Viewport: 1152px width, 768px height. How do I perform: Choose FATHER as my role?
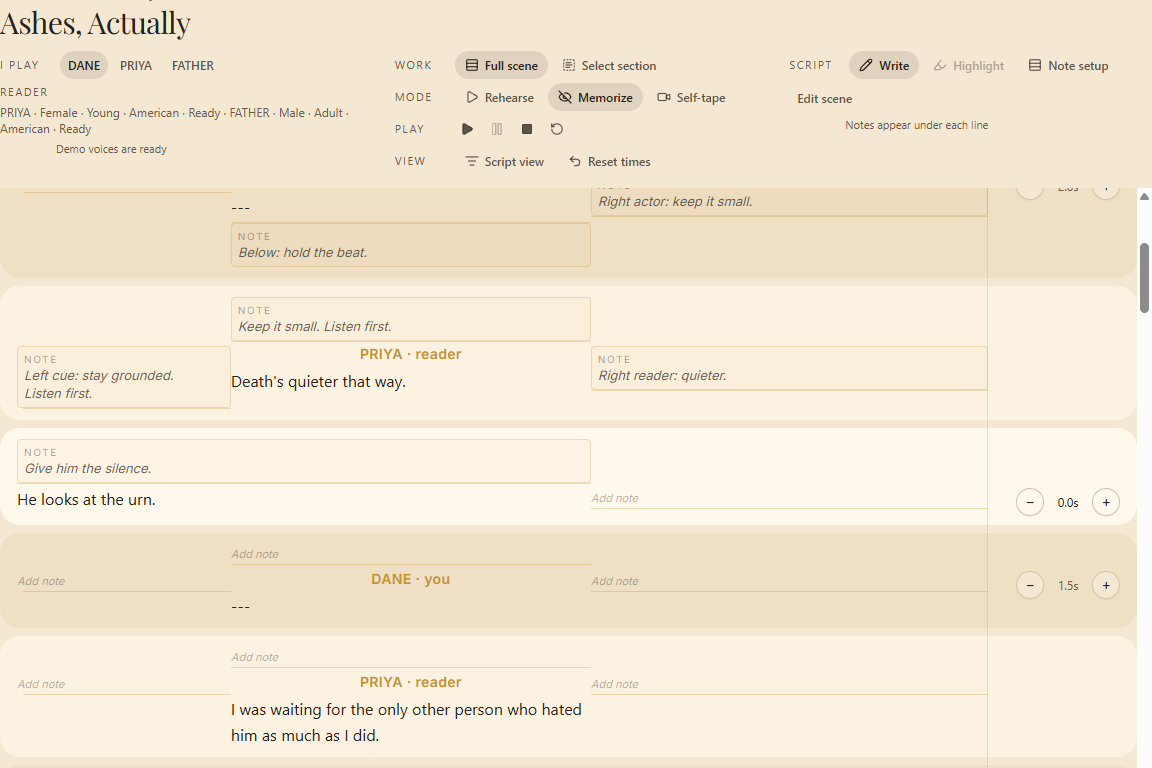(192, 65)
